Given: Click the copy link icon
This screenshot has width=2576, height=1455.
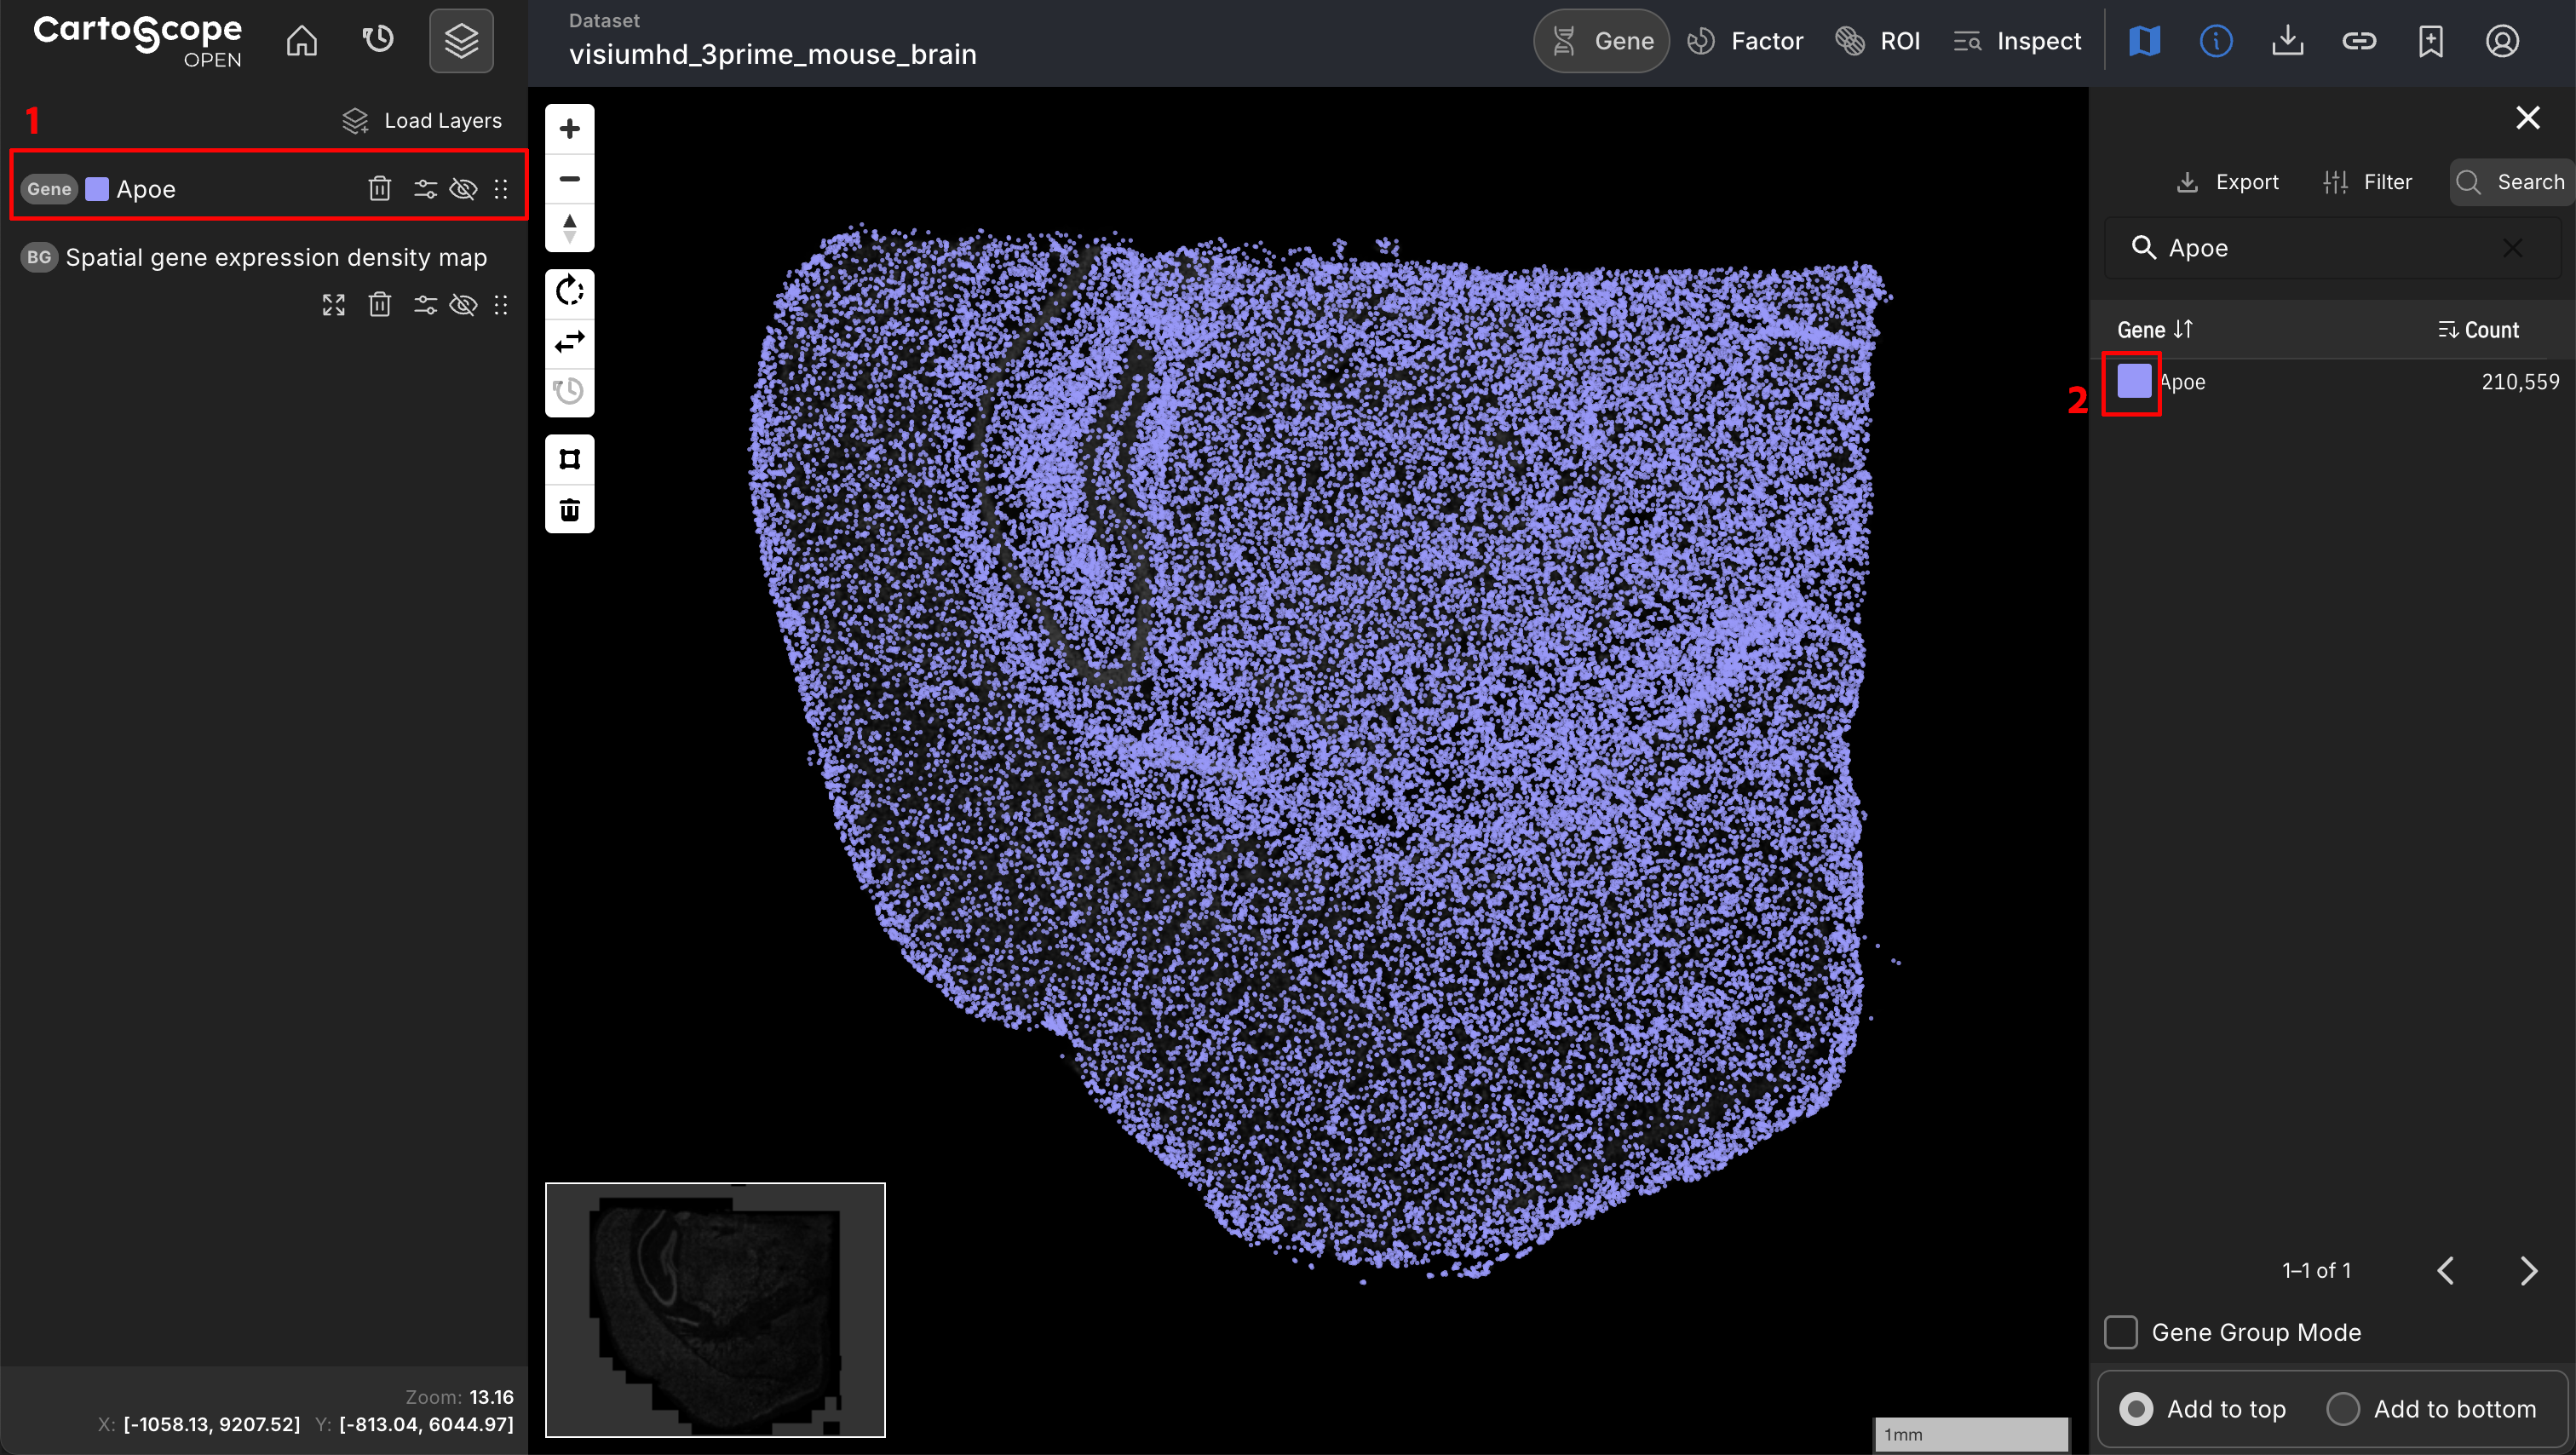Looking at the screenshot, I should click(x=2359, y=41).
